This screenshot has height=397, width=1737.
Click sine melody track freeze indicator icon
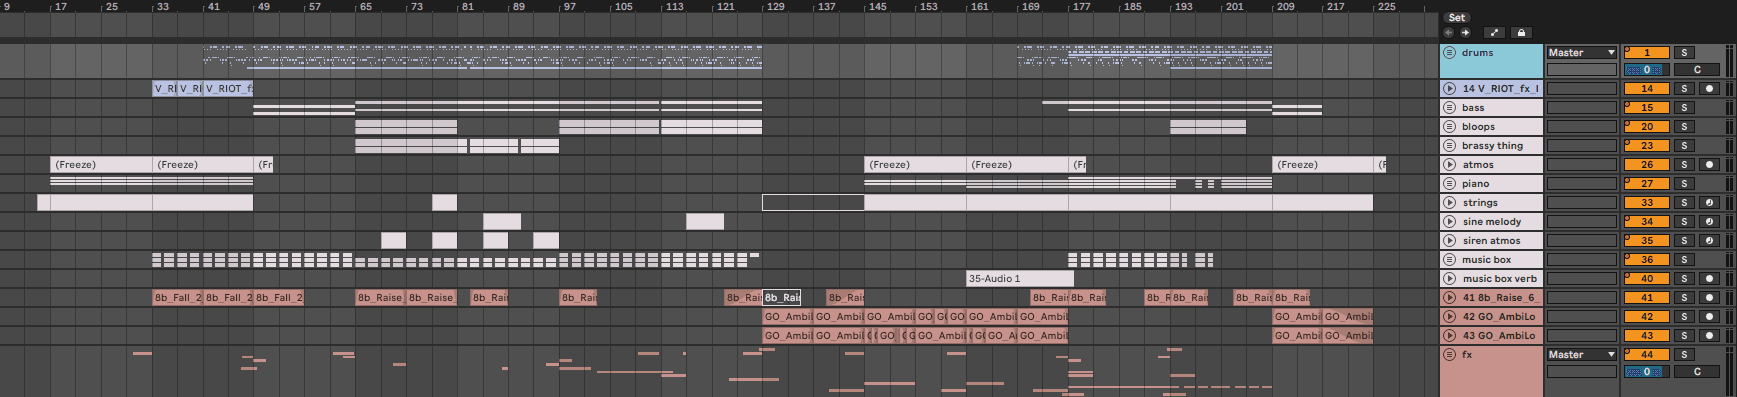[x=1709, y=222]
